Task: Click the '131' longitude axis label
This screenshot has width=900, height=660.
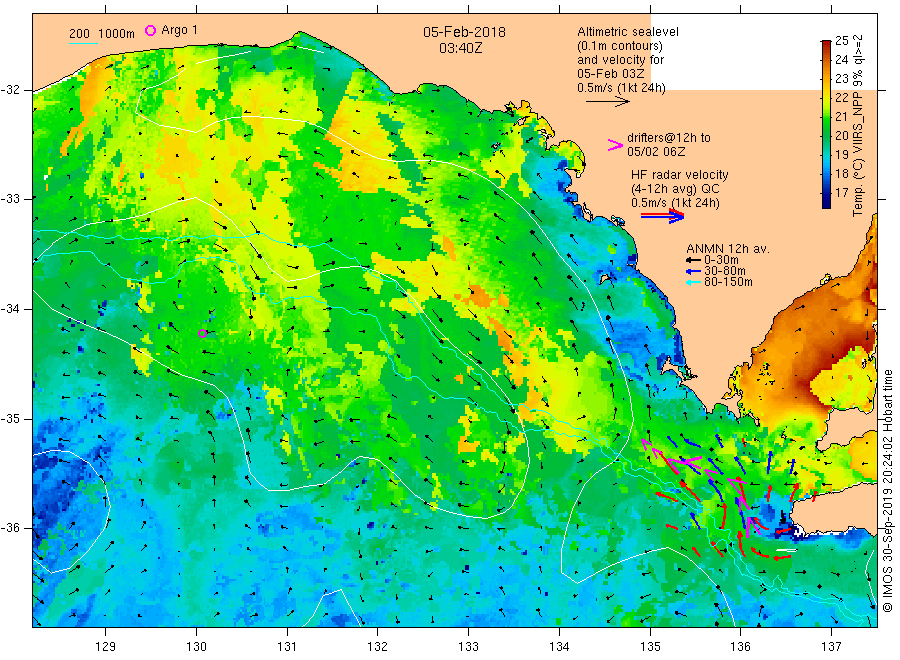Action: pyautogui.click(x=287, y=647)
